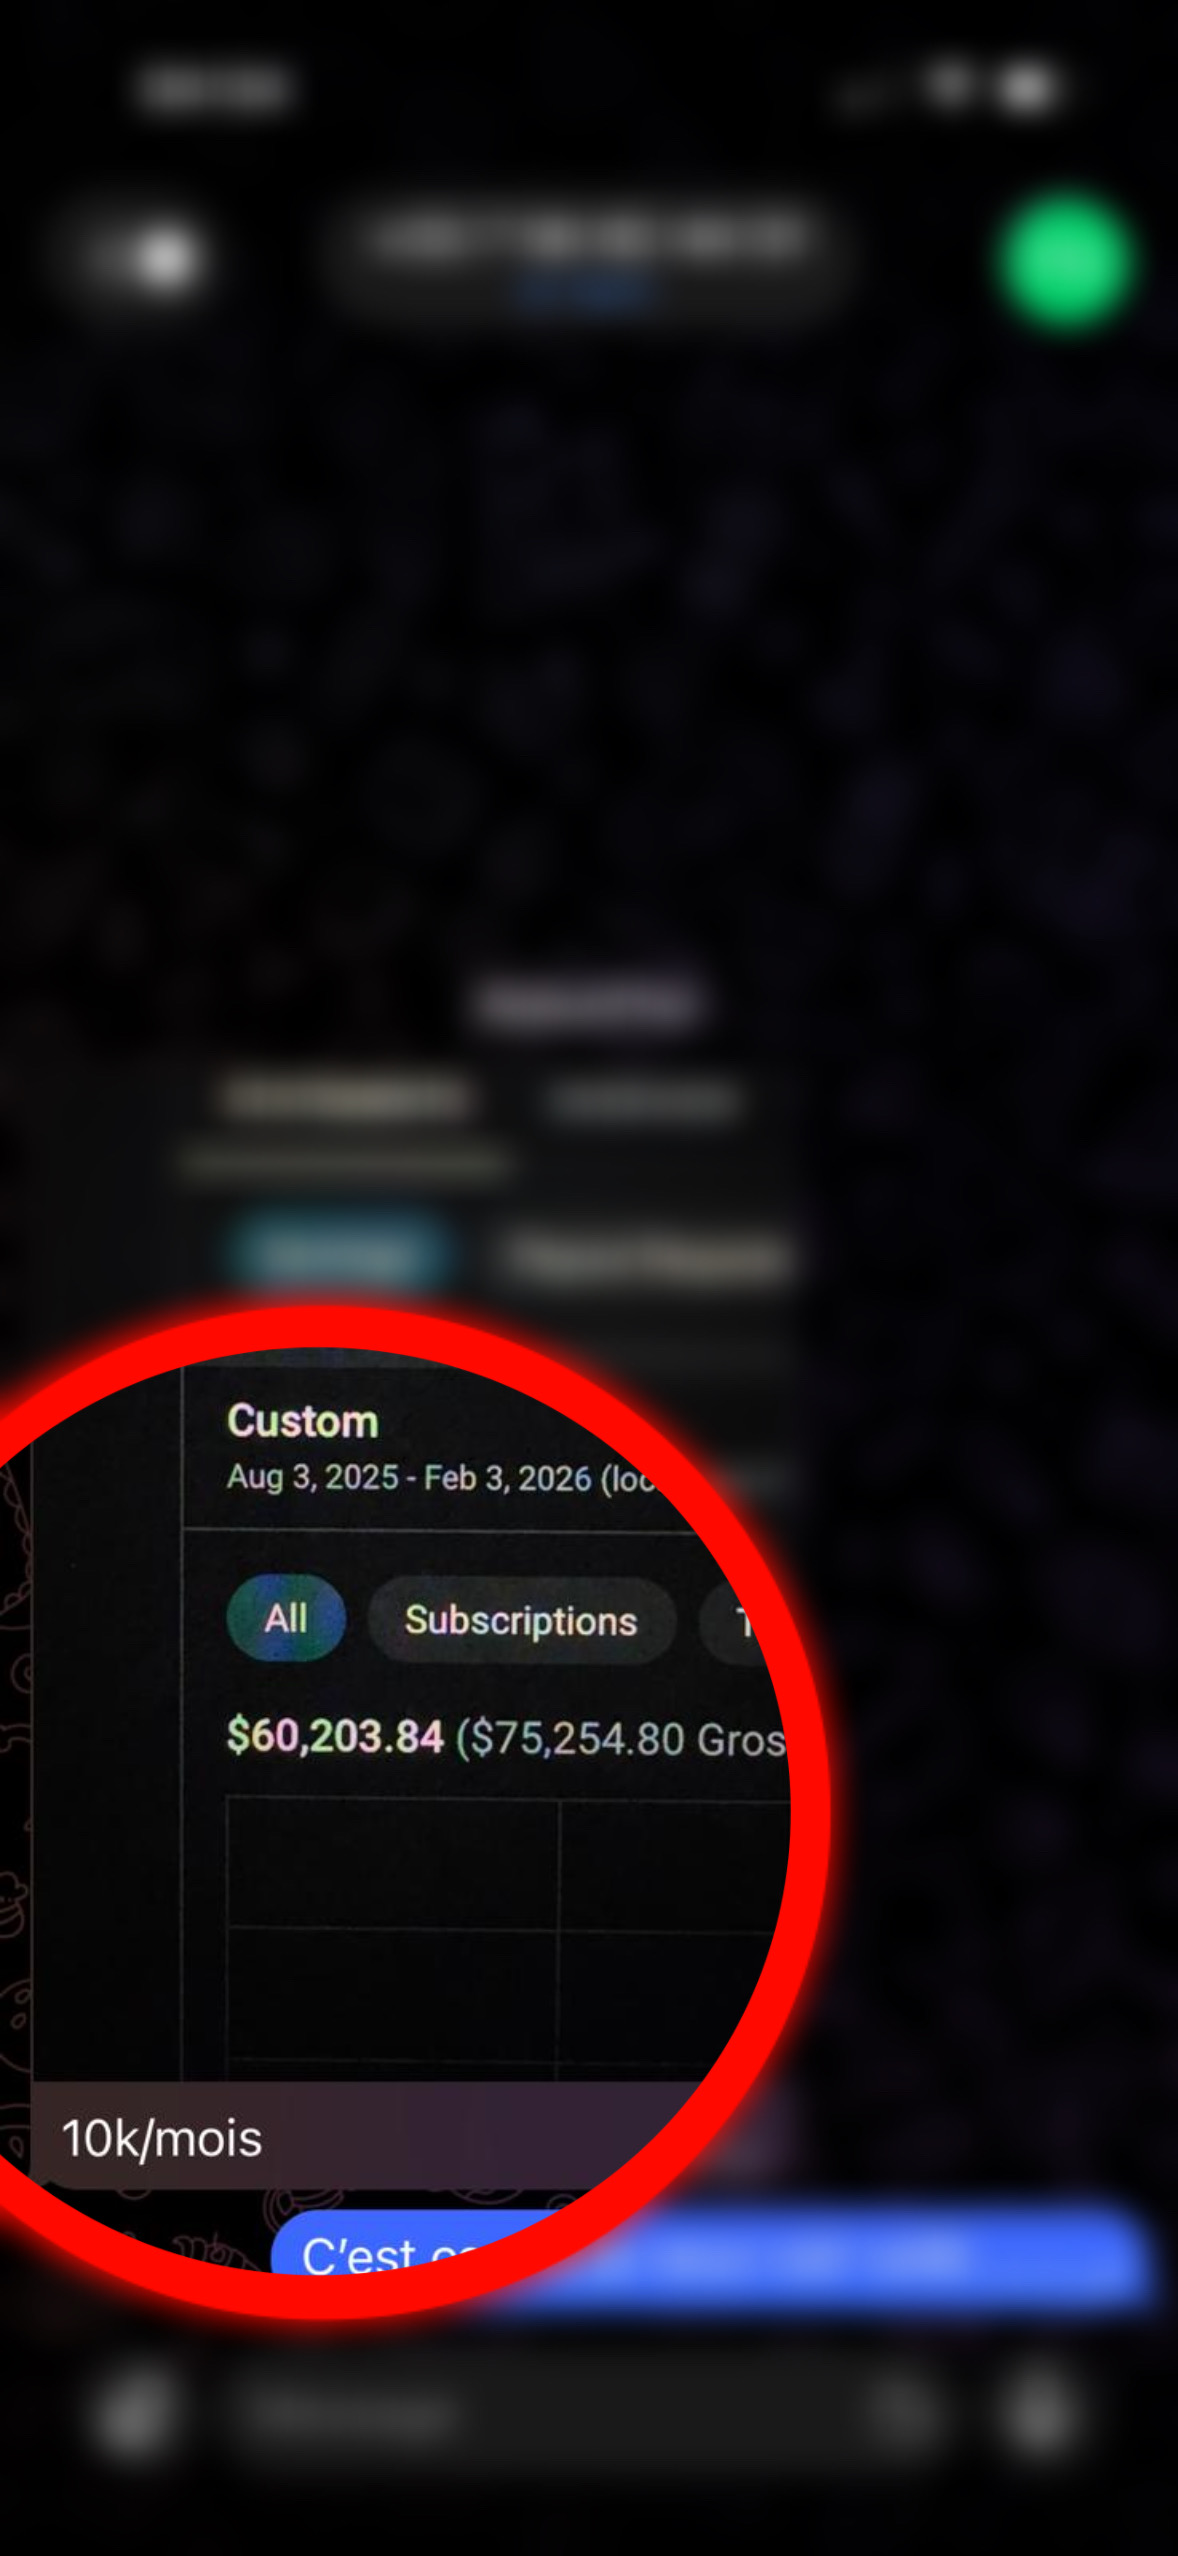Expand the Aug 3, 2025 - Feb 3, 2026 range

point(440,1478)
